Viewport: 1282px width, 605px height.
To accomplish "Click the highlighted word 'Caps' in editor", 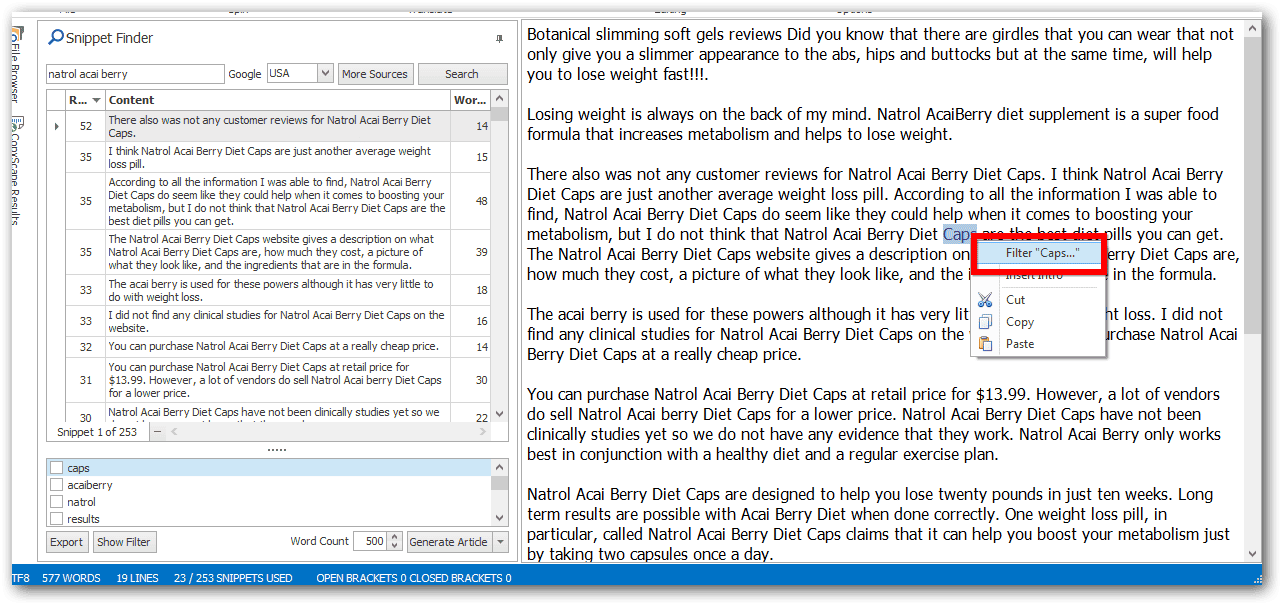I will tap(958, 234).
